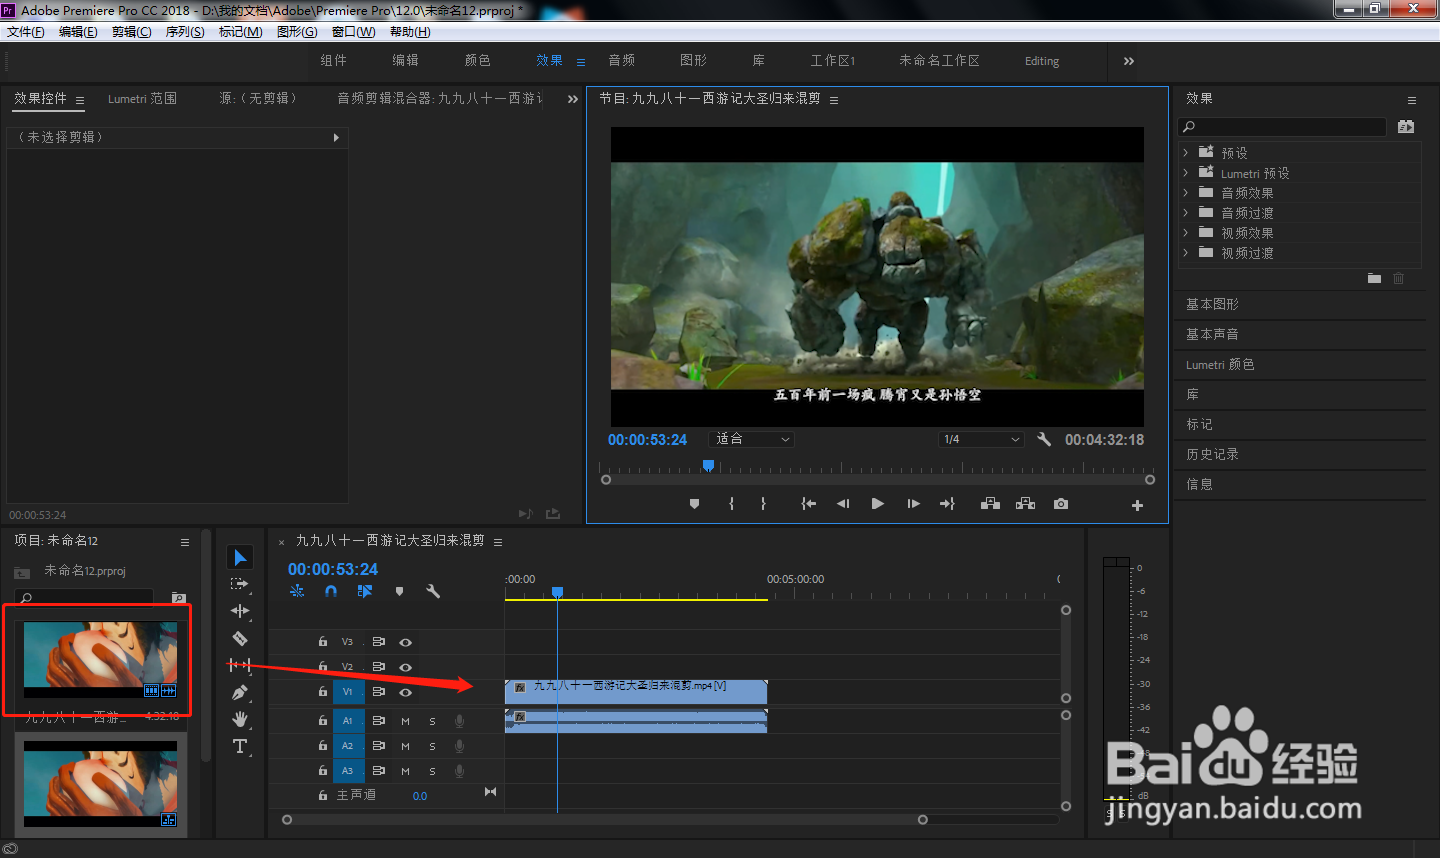Step back one frame
Viewport: 1440px width, 858px height.
coord(843,504)
